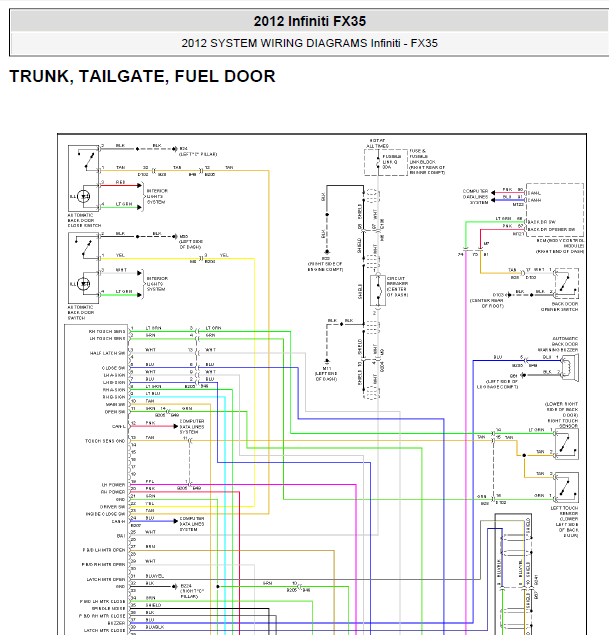Click the 'LH TOUCH SENS' pin 2 label
The image size is (609, 635).
pos(107,339)
